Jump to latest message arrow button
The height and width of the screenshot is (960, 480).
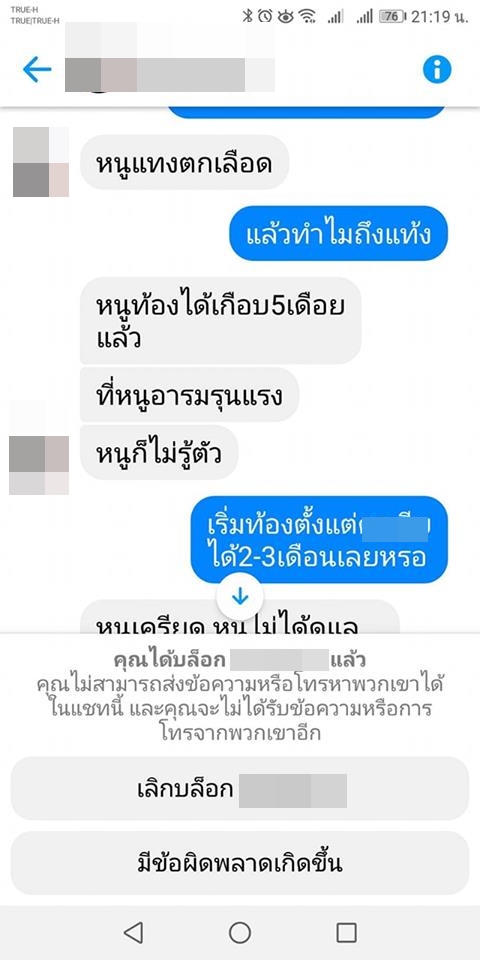(239, 596)
